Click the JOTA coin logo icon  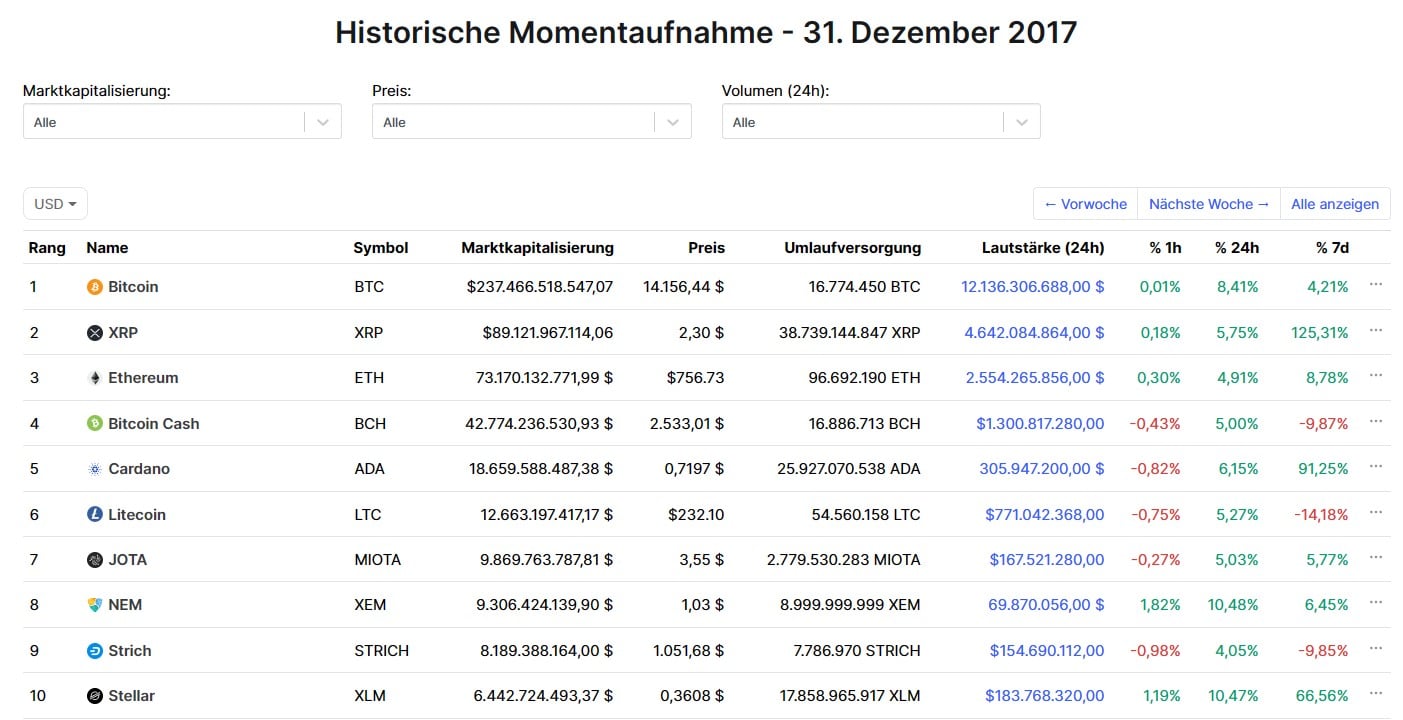pyautogui.click(x=95, y=560)
